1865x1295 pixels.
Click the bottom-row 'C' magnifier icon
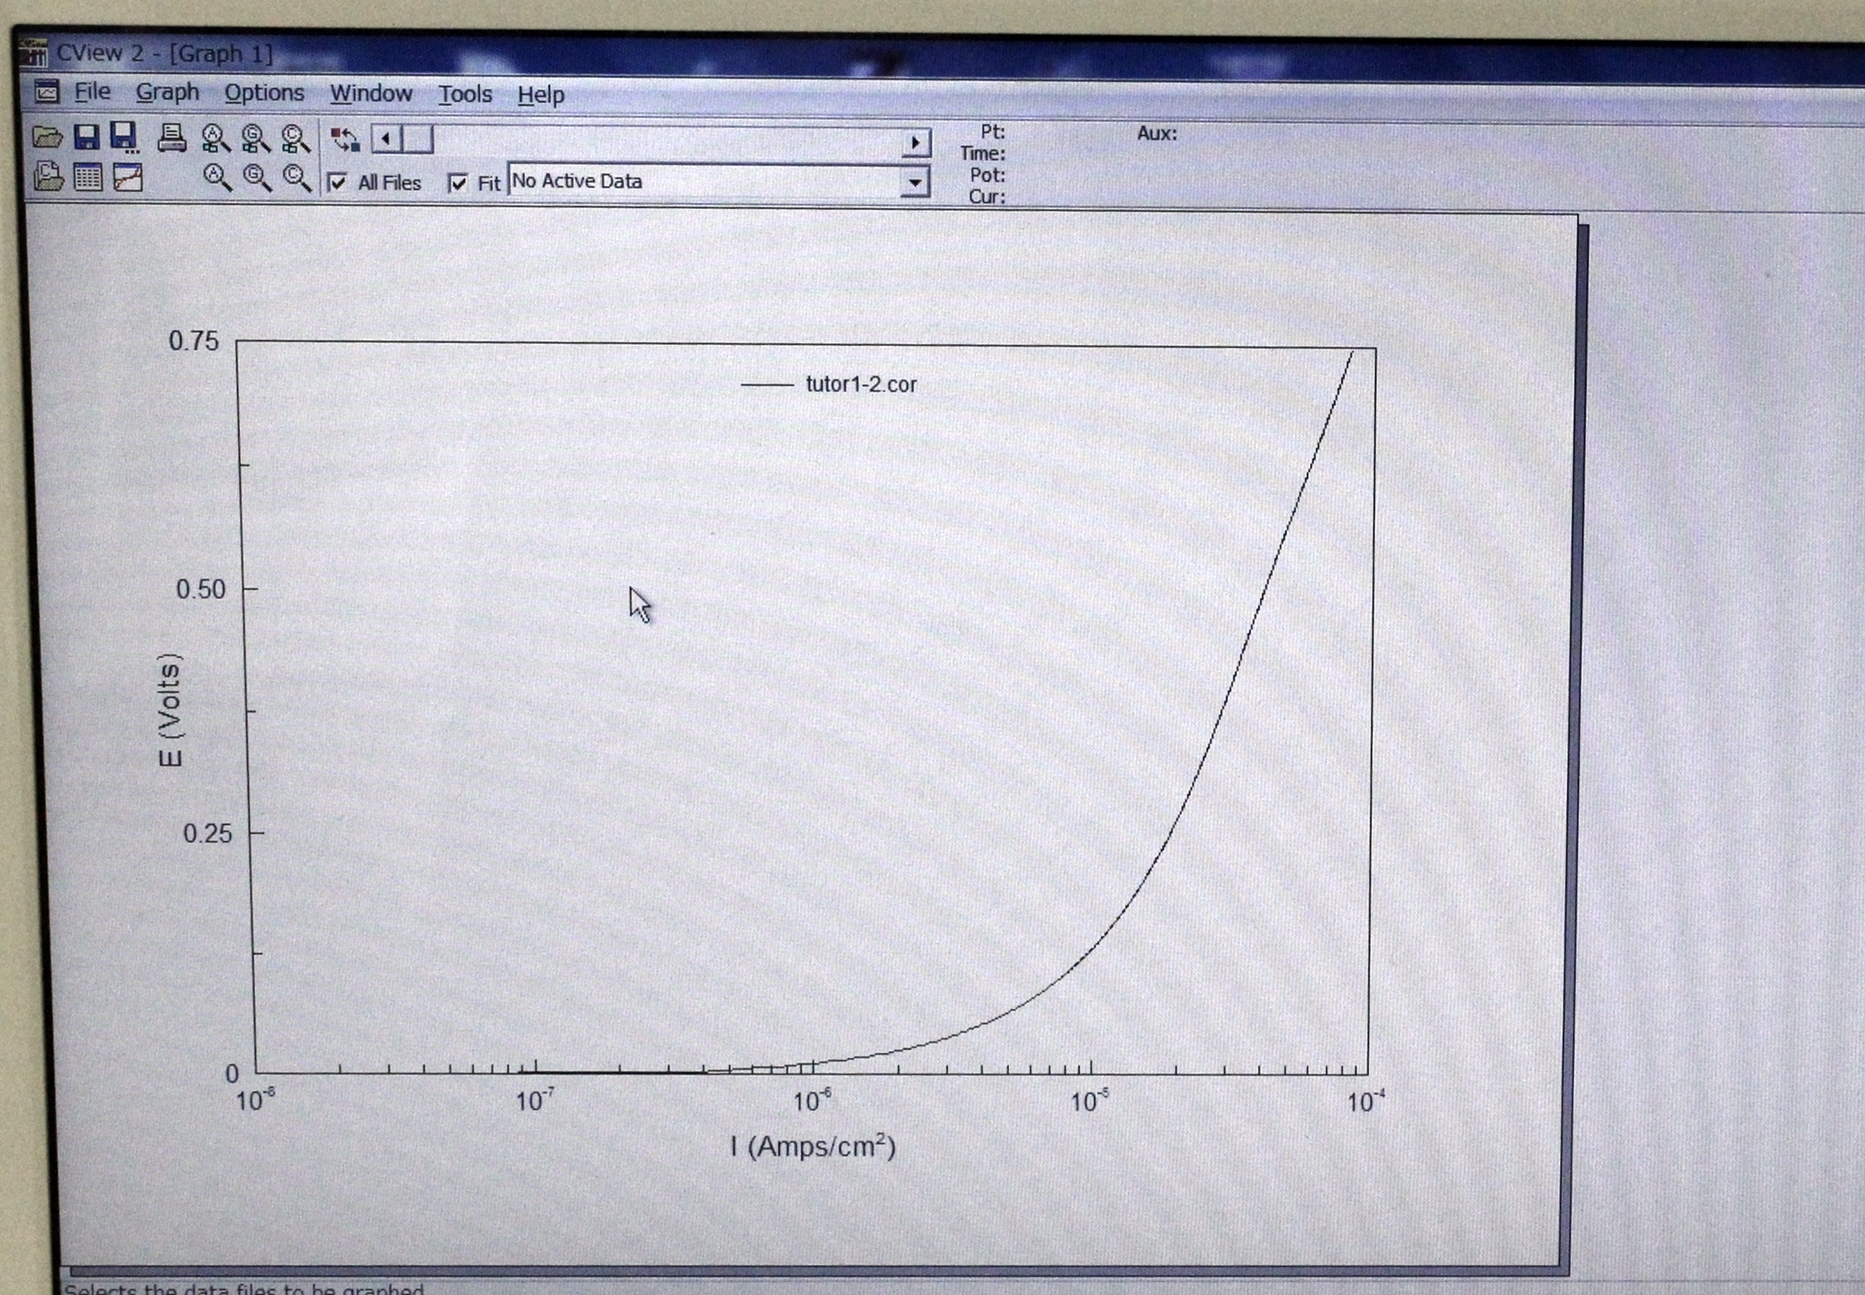click(x=297, y=179)
